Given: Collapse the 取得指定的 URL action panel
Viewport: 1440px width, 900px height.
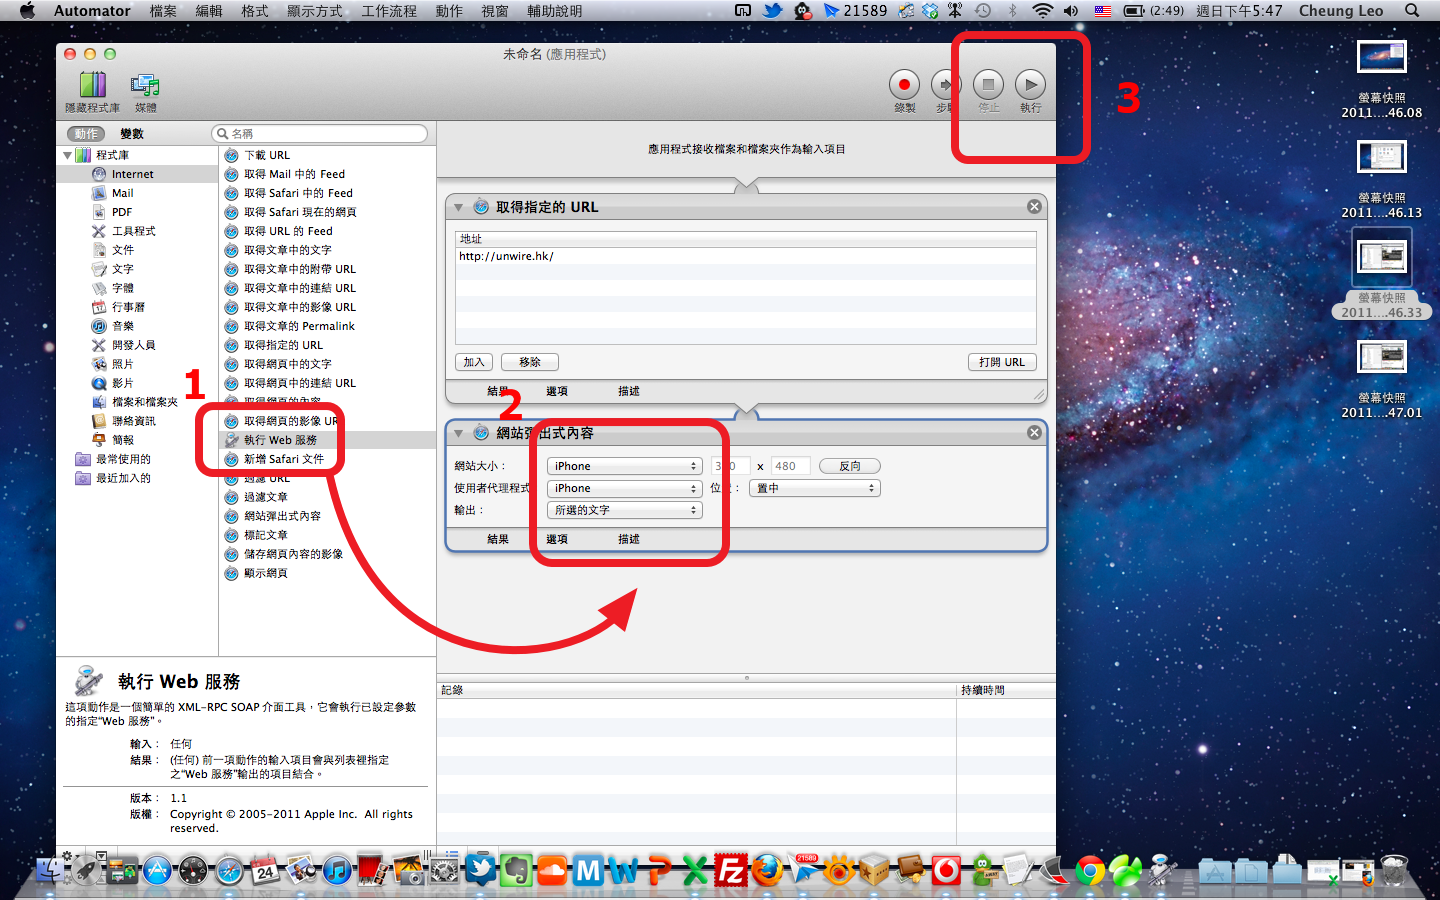Looking at the screenshot, I should tap(459, 207).
